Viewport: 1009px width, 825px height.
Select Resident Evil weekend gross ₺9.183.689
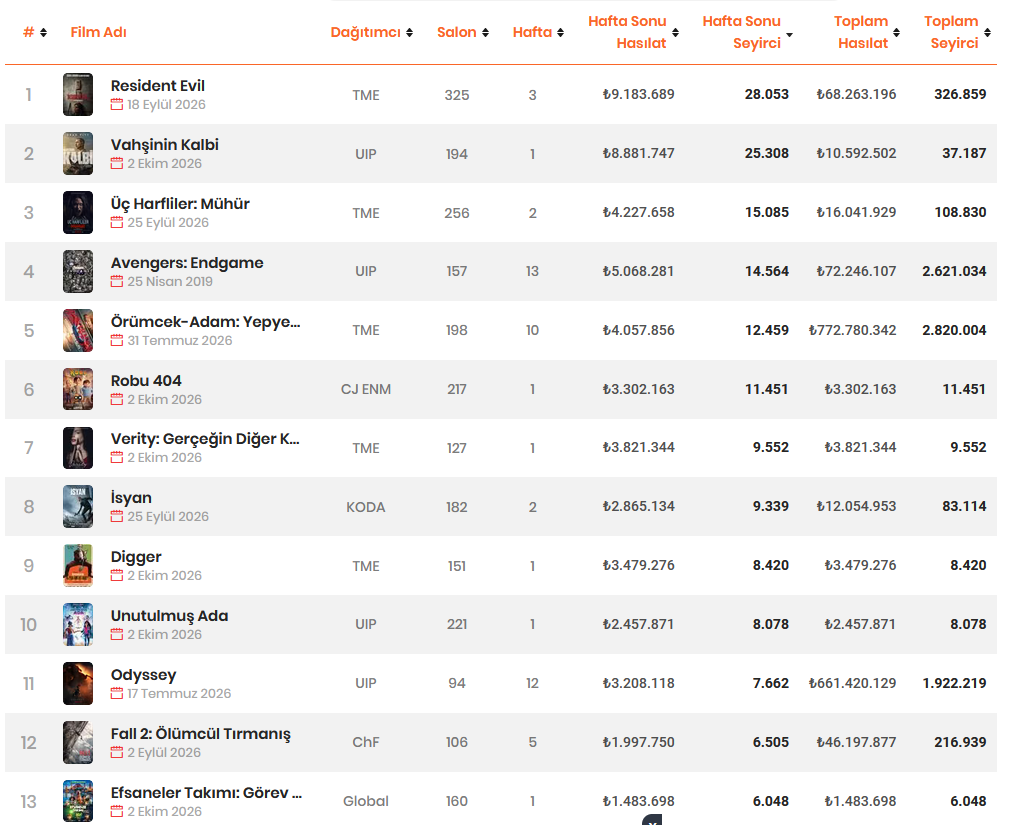coord(638,95)
